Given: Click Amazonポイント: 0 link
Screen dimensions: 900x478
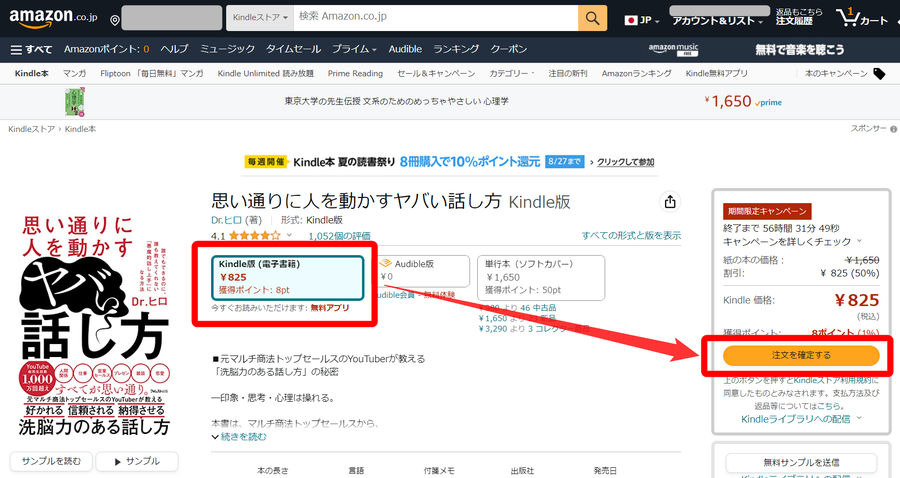Looking at the screenshot, I should [106, 49].
